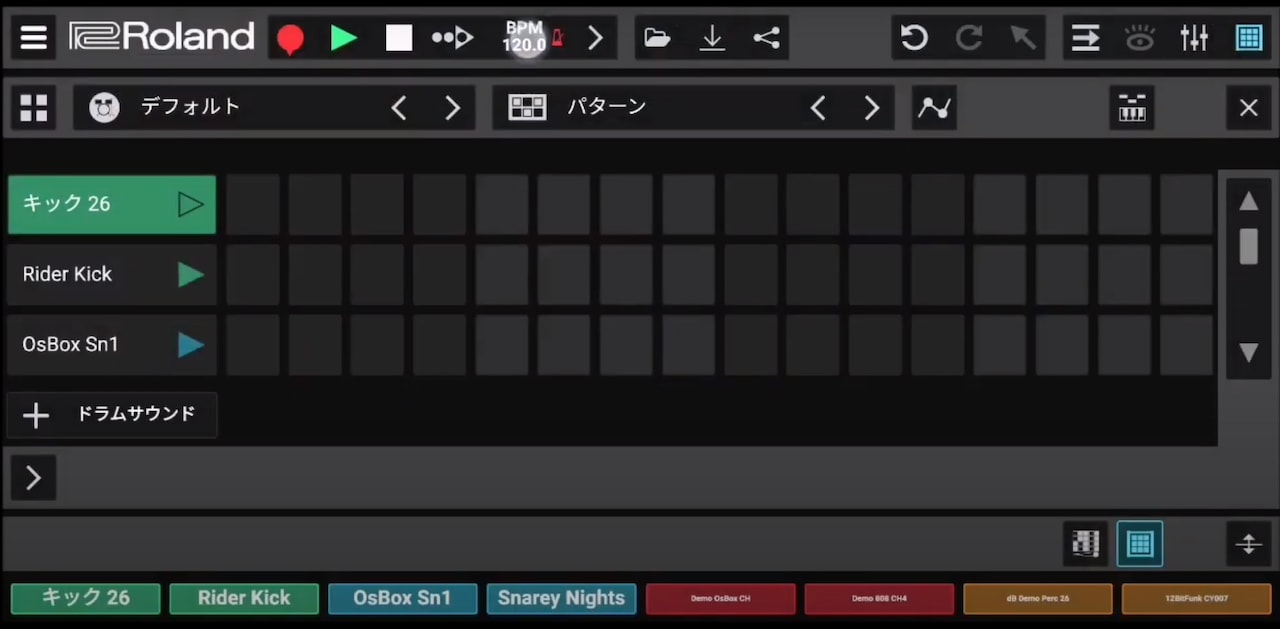Click the left arrow beside パターン
1280x629 pixels.
[818, 107]
